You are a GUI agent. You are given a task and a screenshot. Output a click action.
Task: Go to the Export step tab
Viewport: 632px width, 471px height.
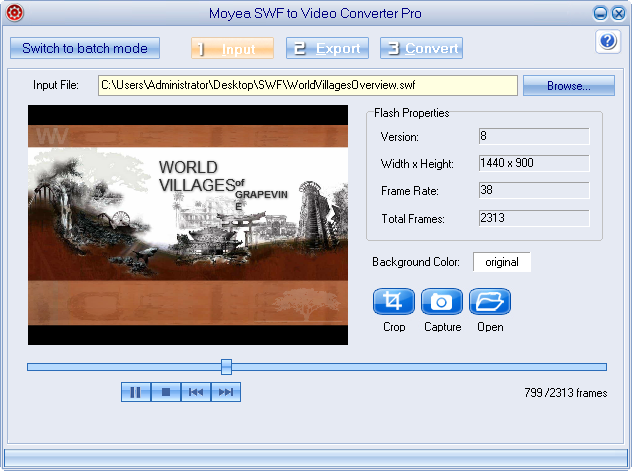(327, 48)
